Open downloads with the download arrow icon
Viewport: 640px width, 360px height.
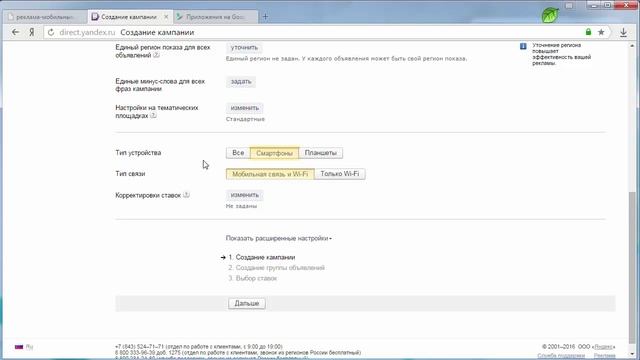(x=623, y=32)
